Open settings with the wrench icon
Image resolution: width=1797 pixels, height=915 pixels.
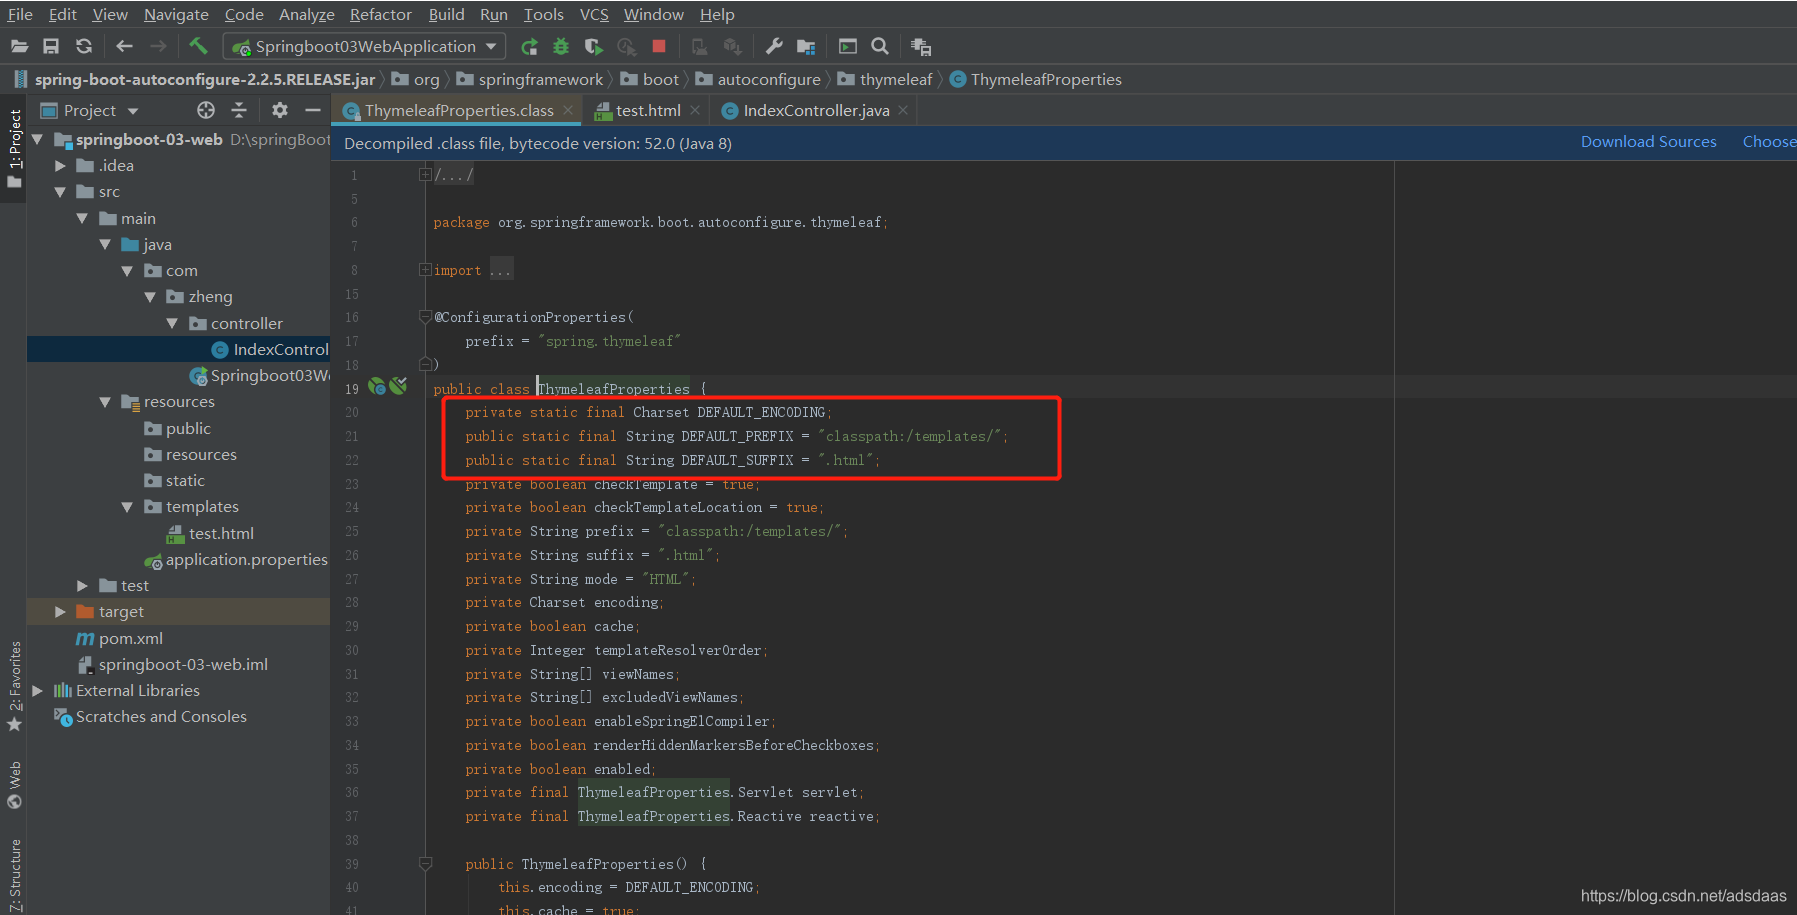[x=774, y=46]
